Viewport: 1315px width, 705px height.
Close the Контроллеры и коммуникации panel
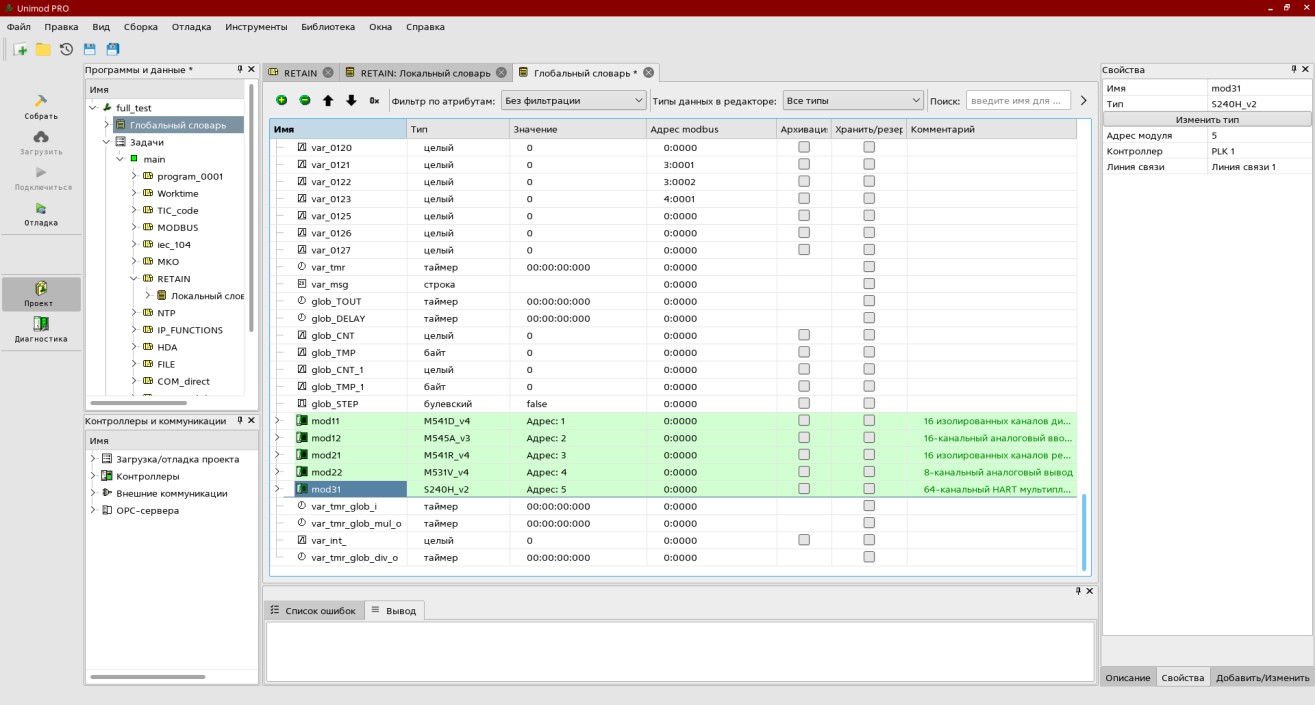pos(251,421)
